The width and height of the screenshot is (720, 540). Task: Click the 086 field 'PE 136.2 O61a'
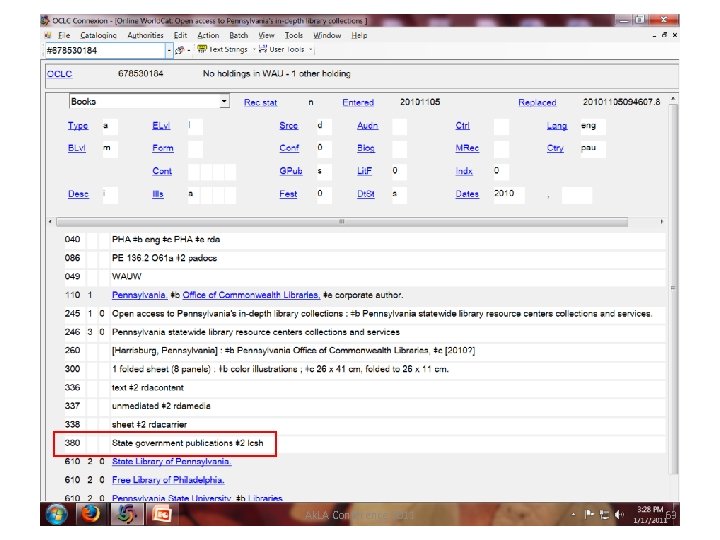tap(143, 258)
